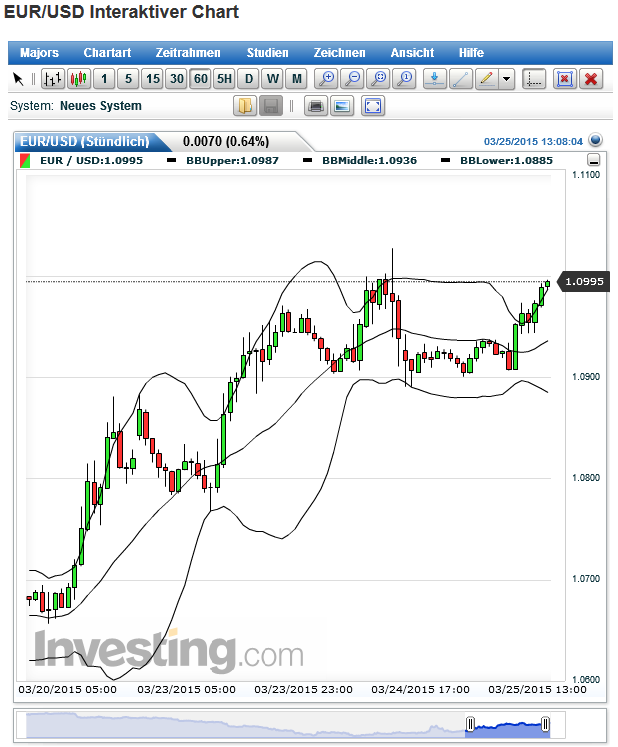Viewport: 618px width, 747px height.
Task: Click the Neues System name text
Action: (x=101, y=106)
